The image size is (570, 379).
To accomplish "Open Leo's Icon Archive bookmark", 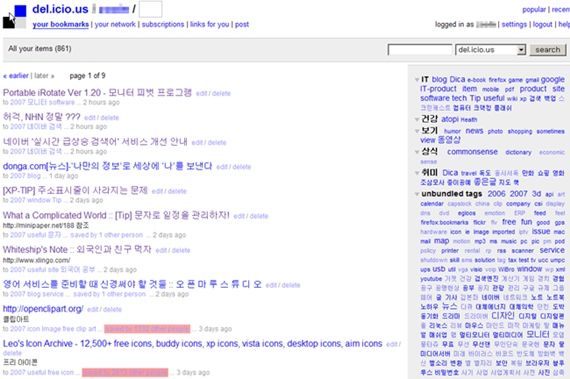I will tap(193, 343).
